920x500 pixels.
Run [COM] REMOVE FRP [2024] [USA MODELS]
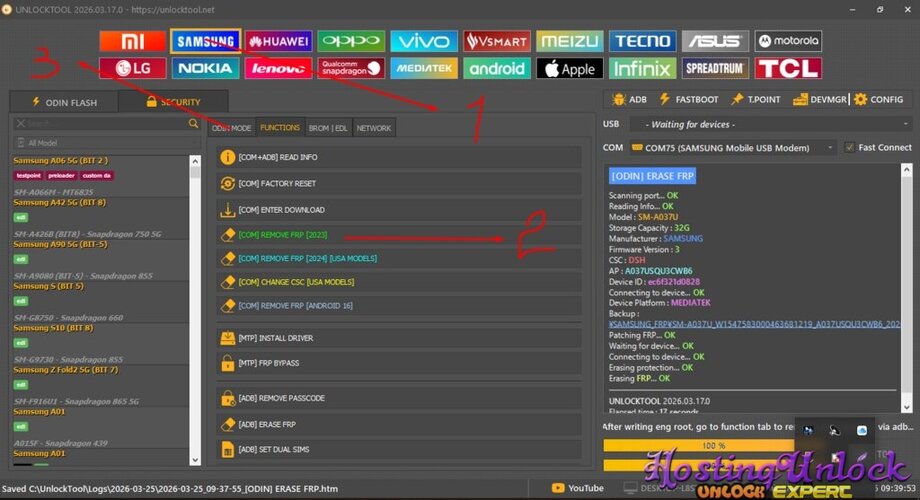tap(399, 258)
